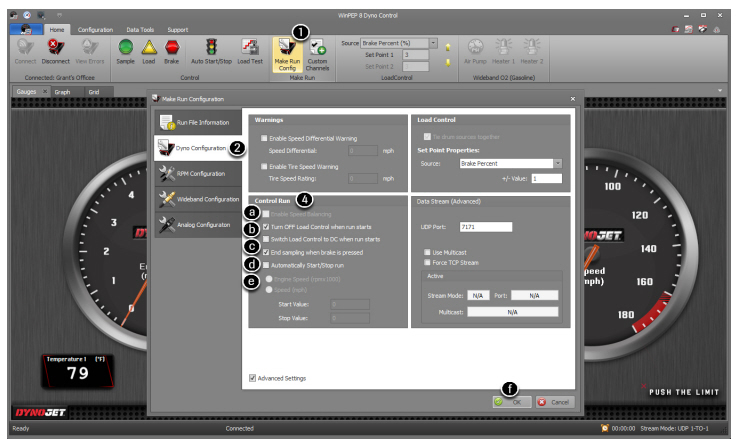The image size is (738, 448).
Task: Click the Cancel button in the dialog
Action: 555,401
